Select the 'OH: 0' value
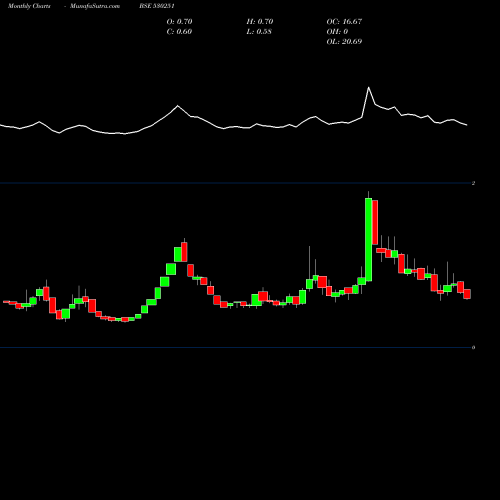500x500 pixels. point(337,31)
